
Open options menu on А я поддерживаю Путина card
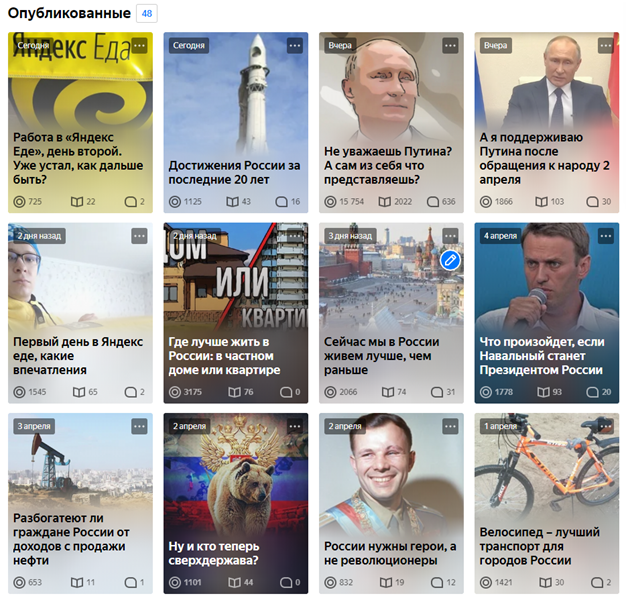606,46
